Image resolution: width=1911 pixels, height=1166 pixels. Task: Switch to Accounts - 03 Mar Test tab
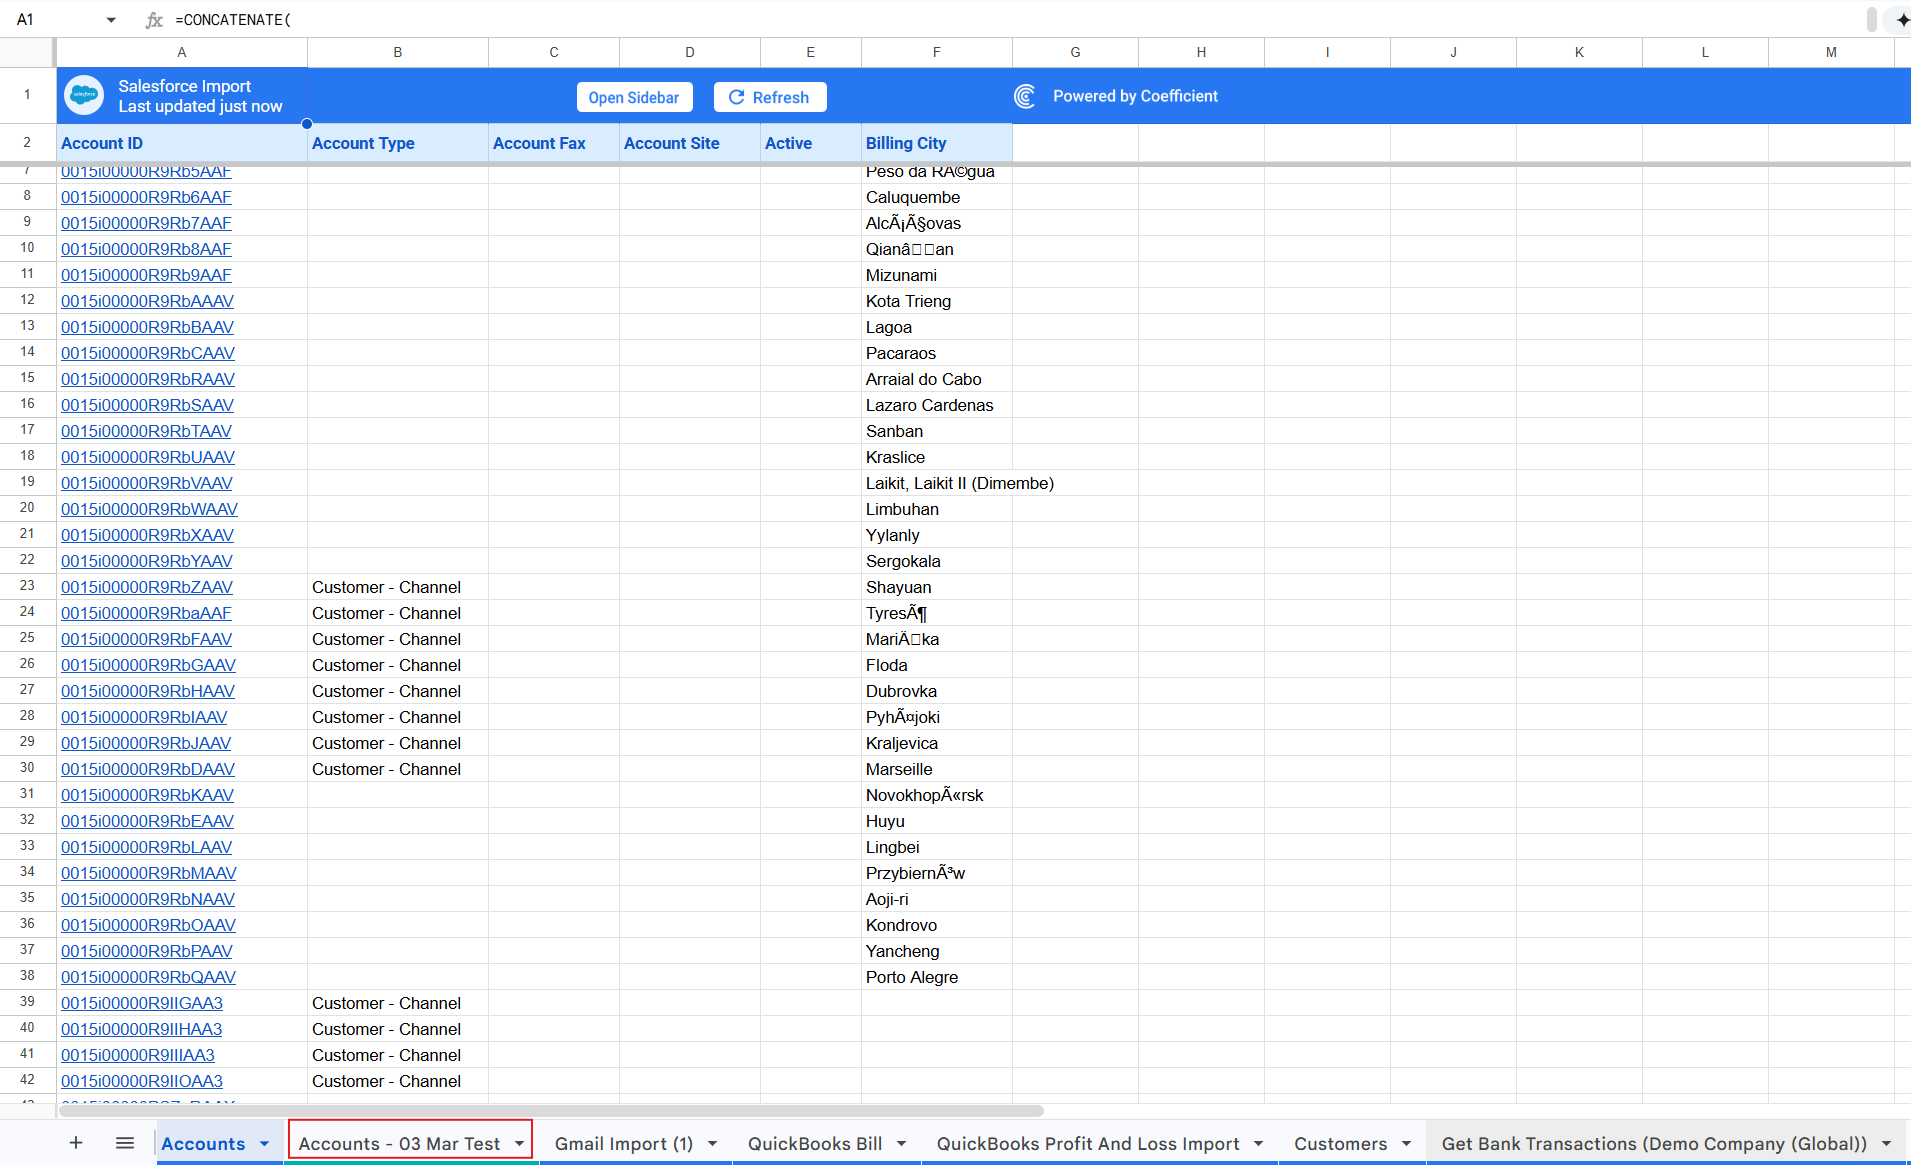(x=399, y=1144)
